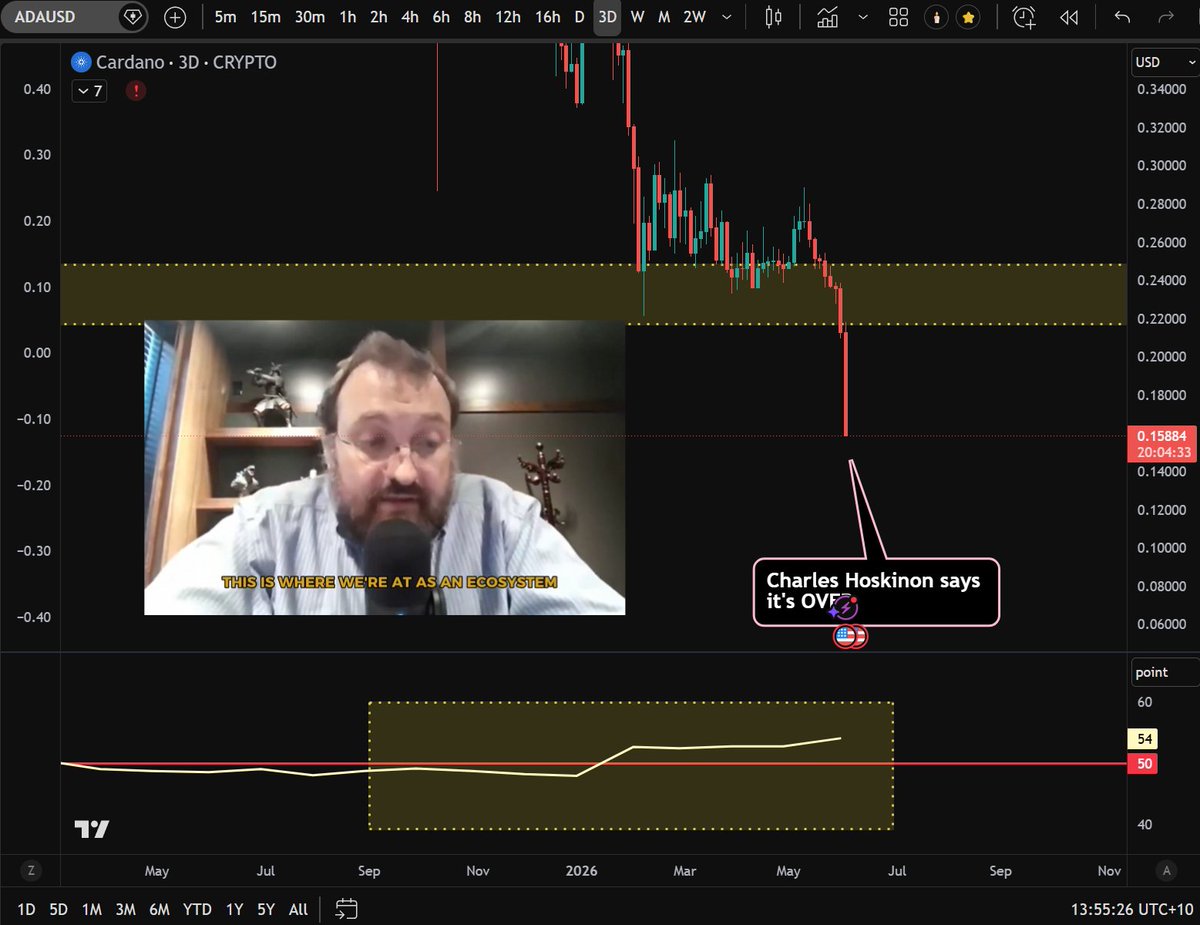Show All date range
Screen dimensions: 1200x925
point(298,909)
